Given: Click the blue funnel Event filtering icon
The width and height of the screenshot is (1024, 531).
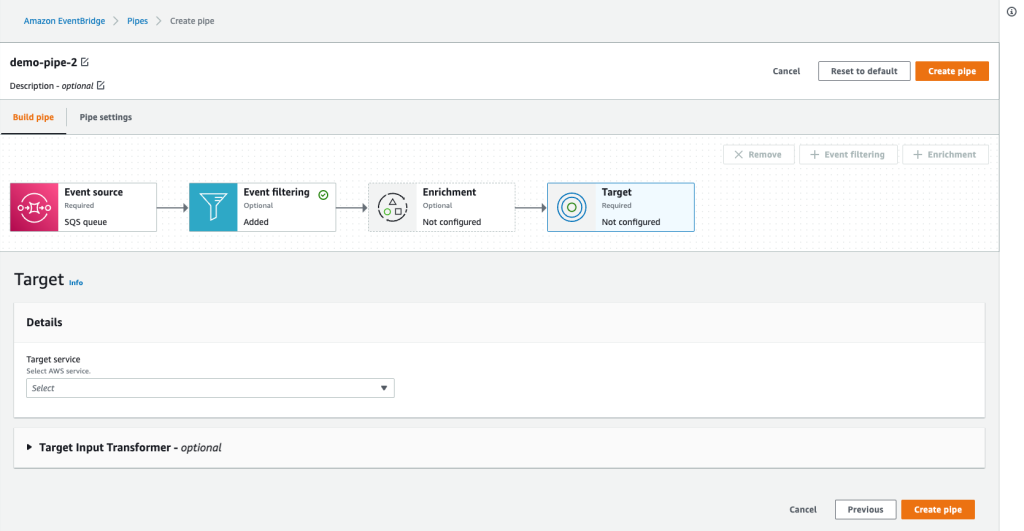Looking at the screenshot, I should (213, 207).
